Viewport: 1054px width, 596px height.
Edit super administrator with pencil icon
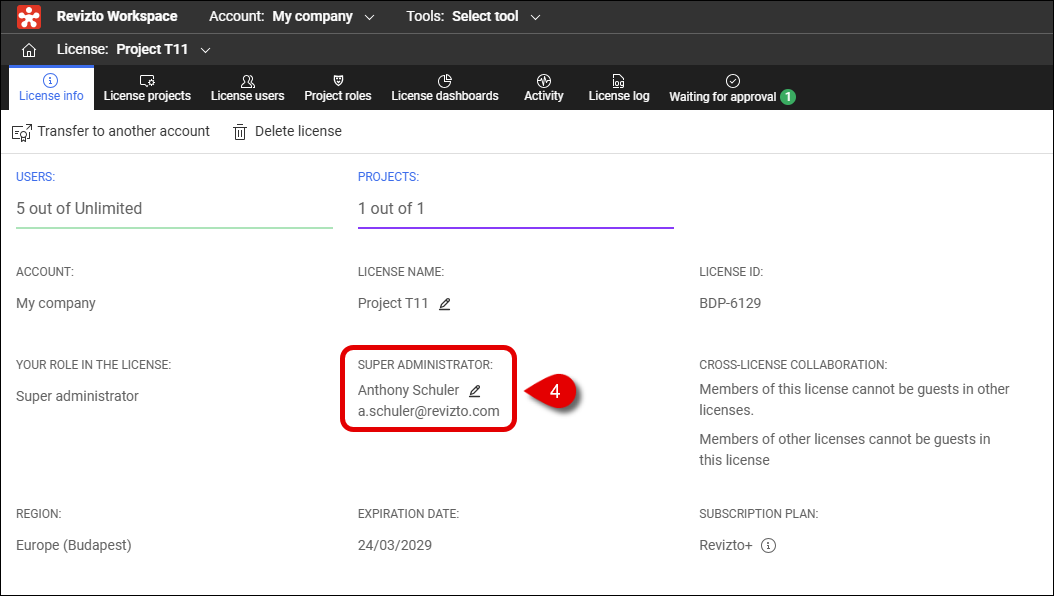(475, 391)
